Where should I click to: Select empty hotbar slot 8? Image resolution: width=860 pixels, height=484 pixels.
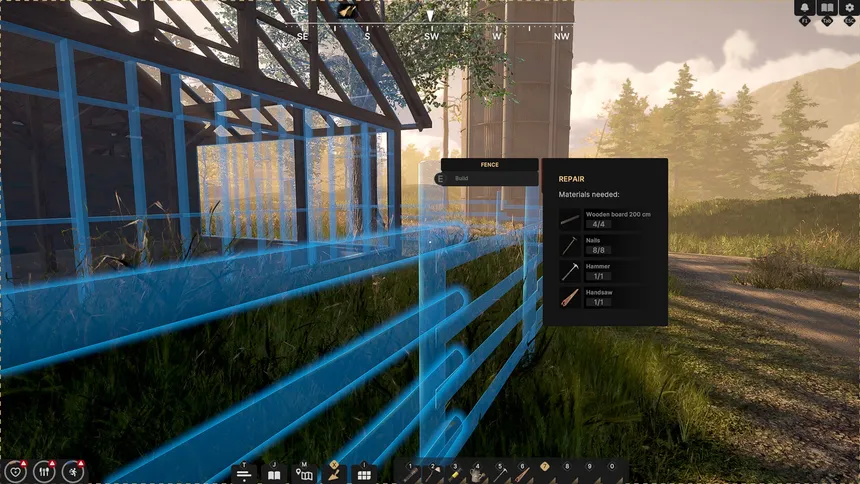tap(568, 473)
